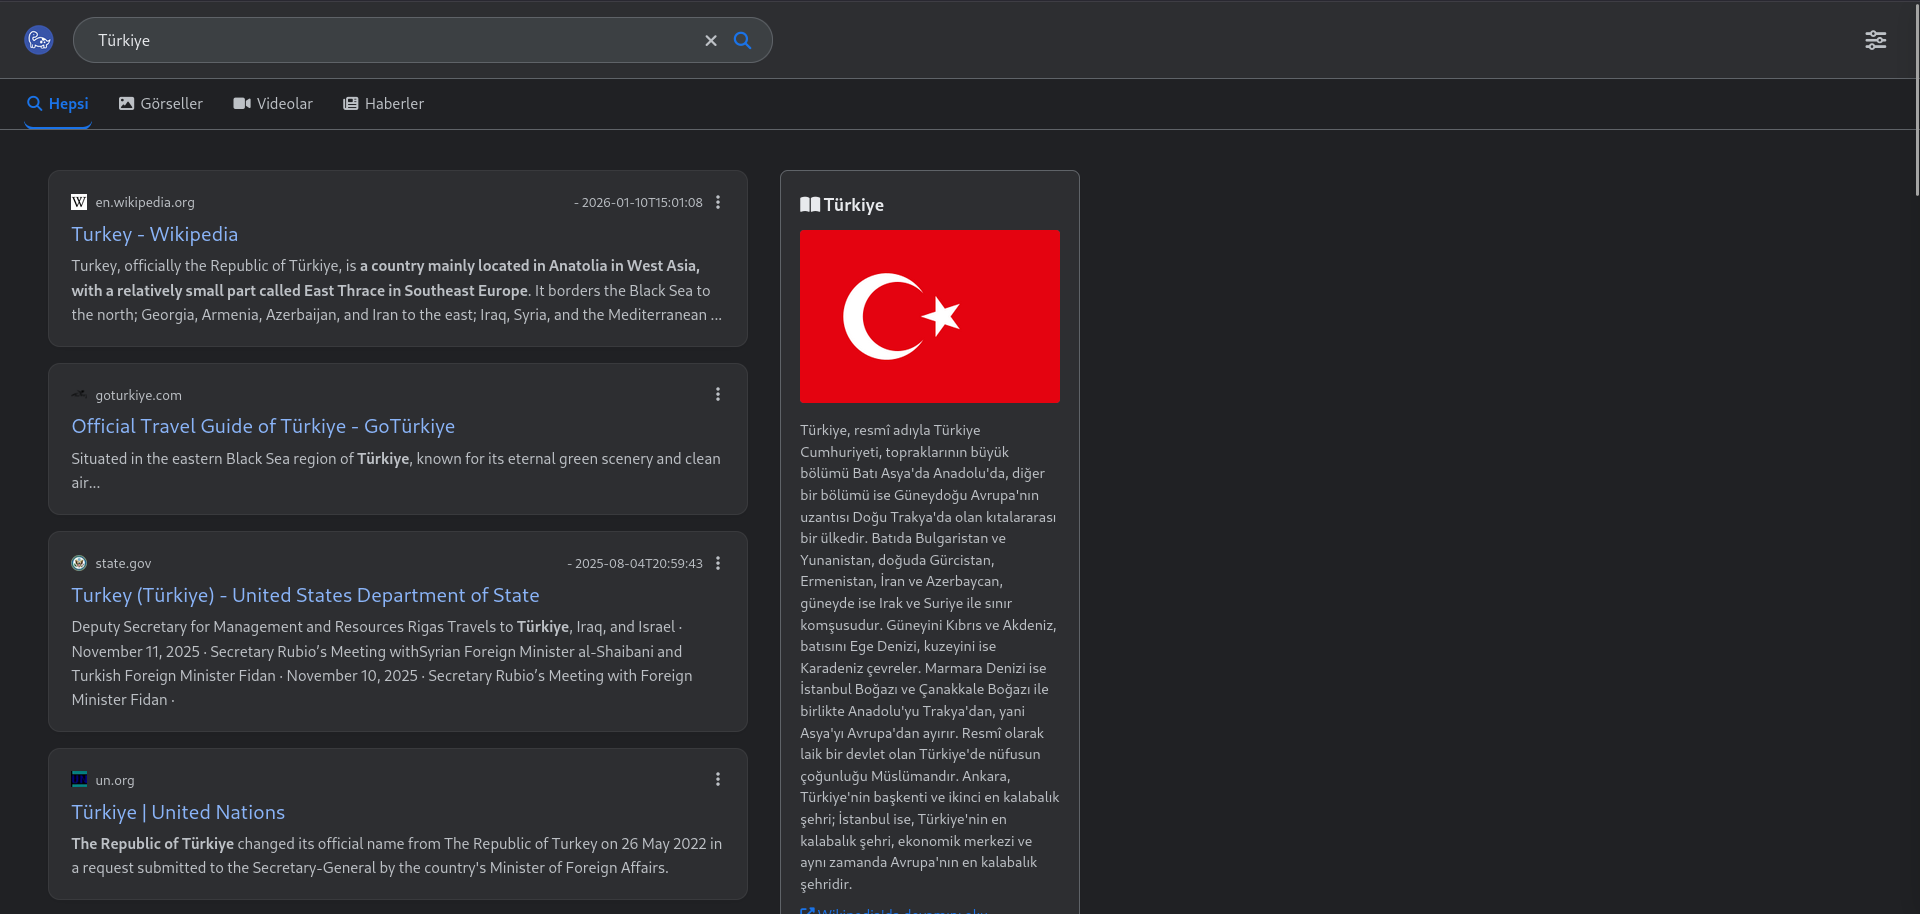Expand options menu for state.gov result
The height and width of the screenshot is (914, 1920).
click(718, 563)
